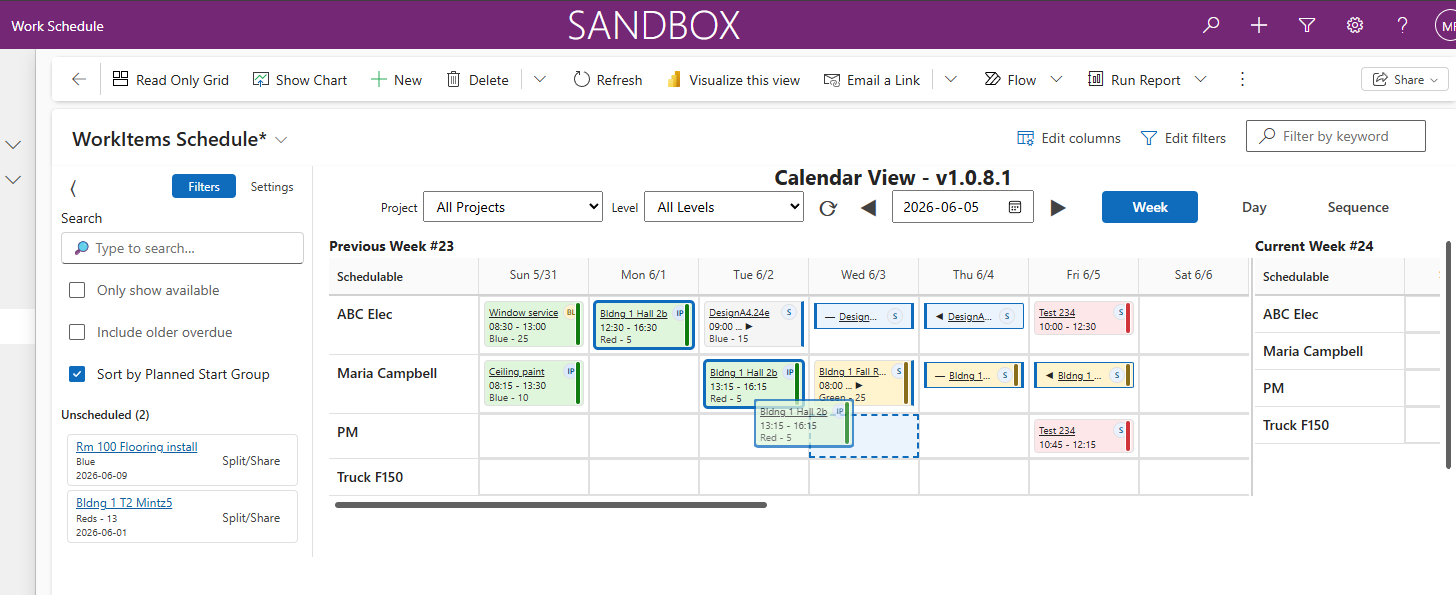Image resolution: width=1456 pixels, height=595 pixels.
Task: Click horizontal scrollbar below the calendar grid
Action: [x=551, y=505]
